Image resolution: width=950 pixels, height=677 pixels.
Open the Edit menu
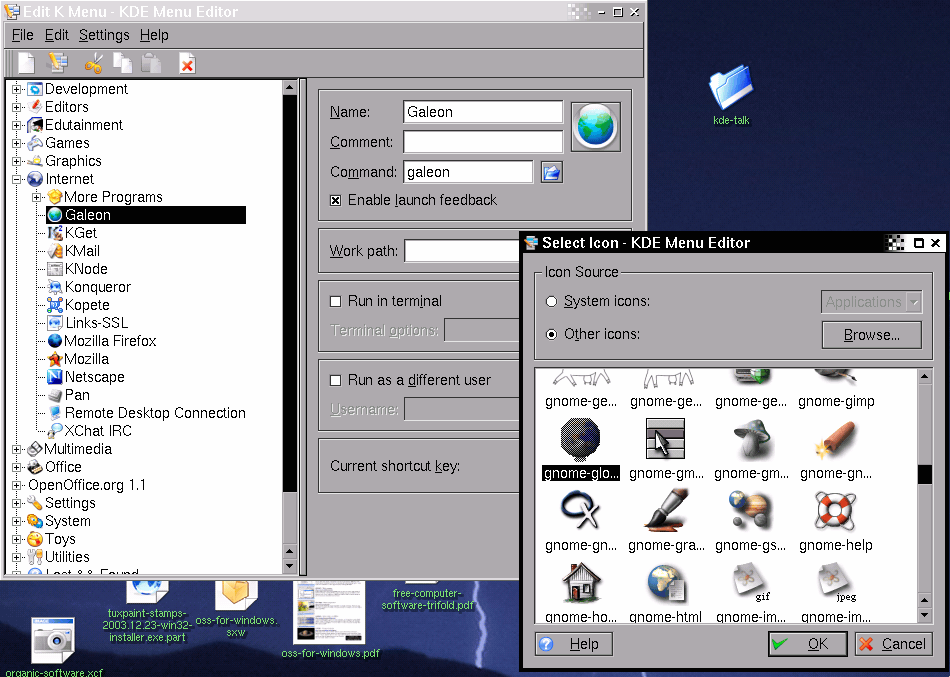(x=56, y=35)
